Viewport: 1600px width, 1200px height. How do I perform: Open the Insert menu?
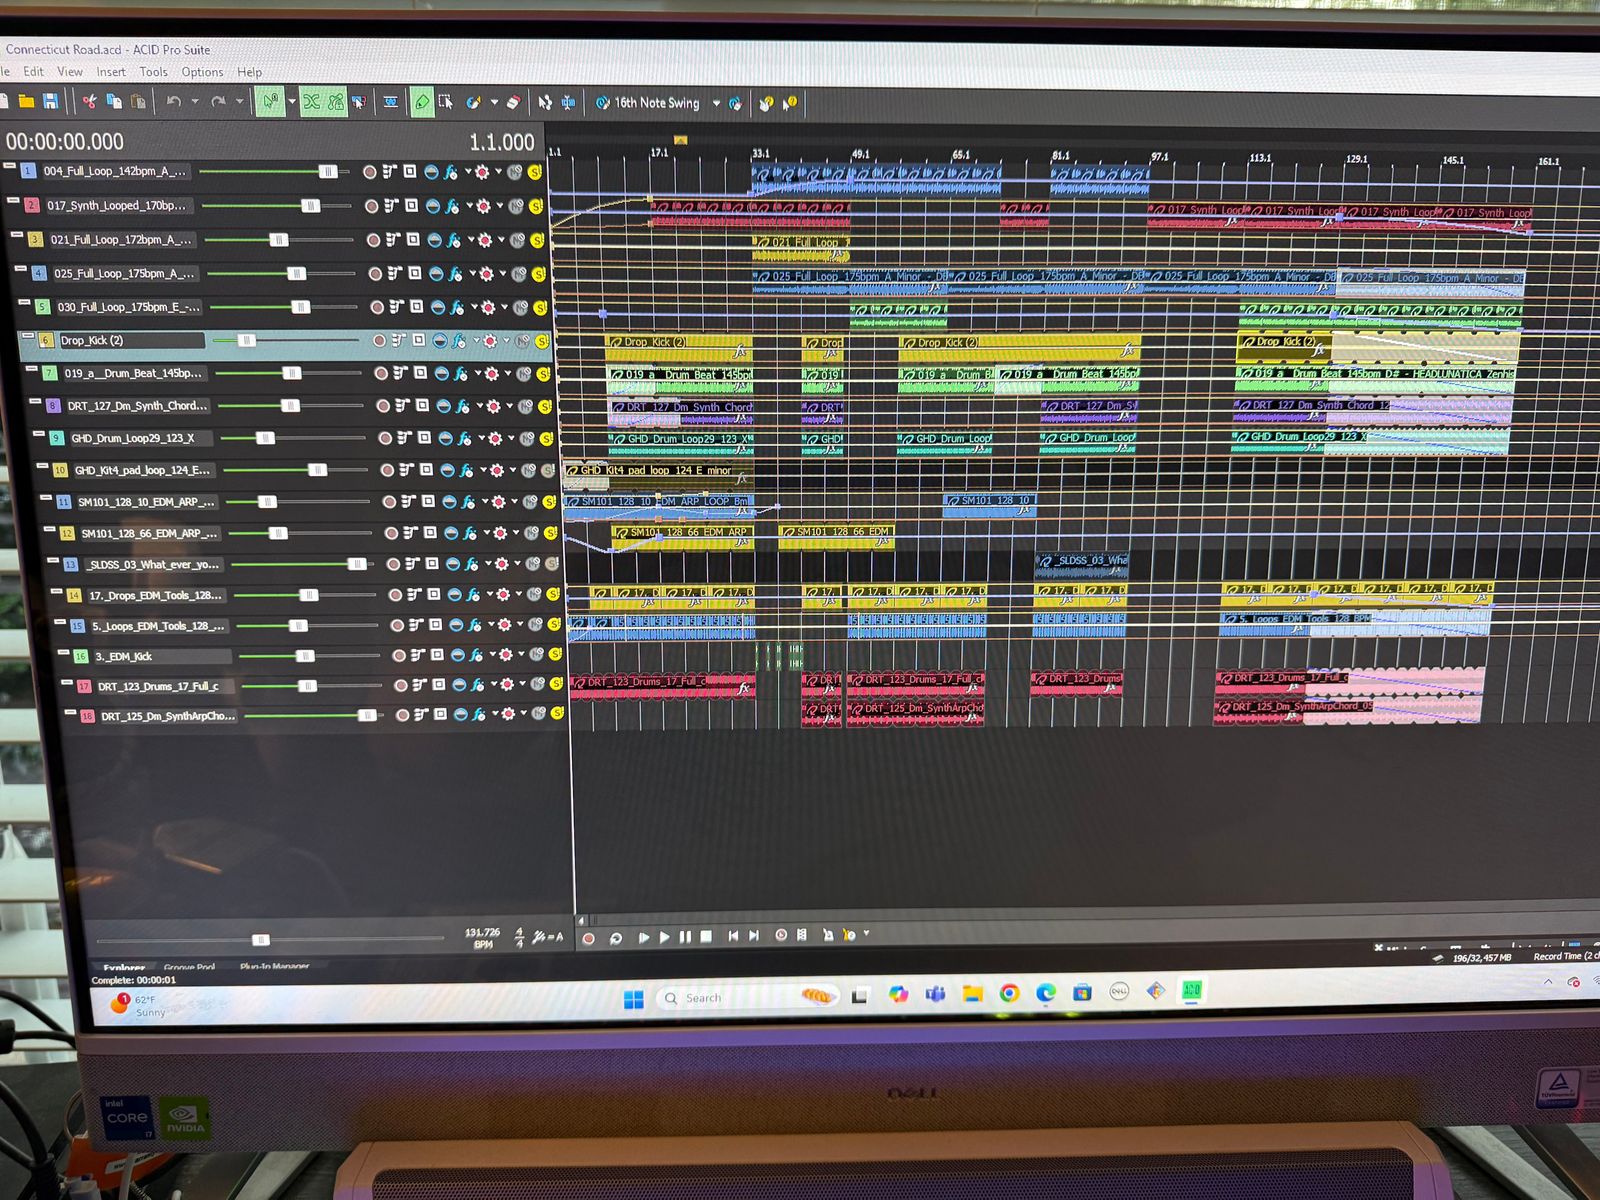111,72
